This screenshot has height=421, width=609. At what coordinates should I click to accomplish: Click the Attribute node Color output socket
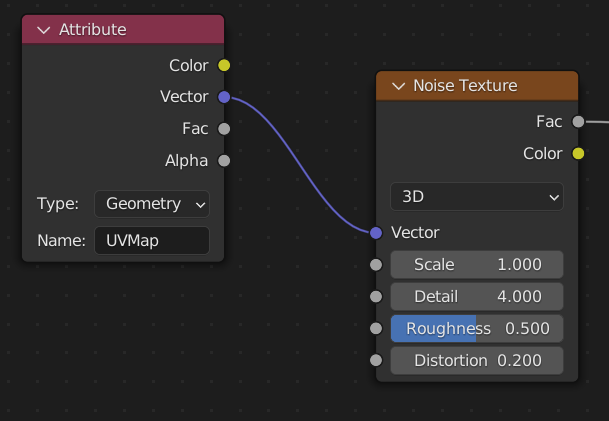[x=224, y=66]
